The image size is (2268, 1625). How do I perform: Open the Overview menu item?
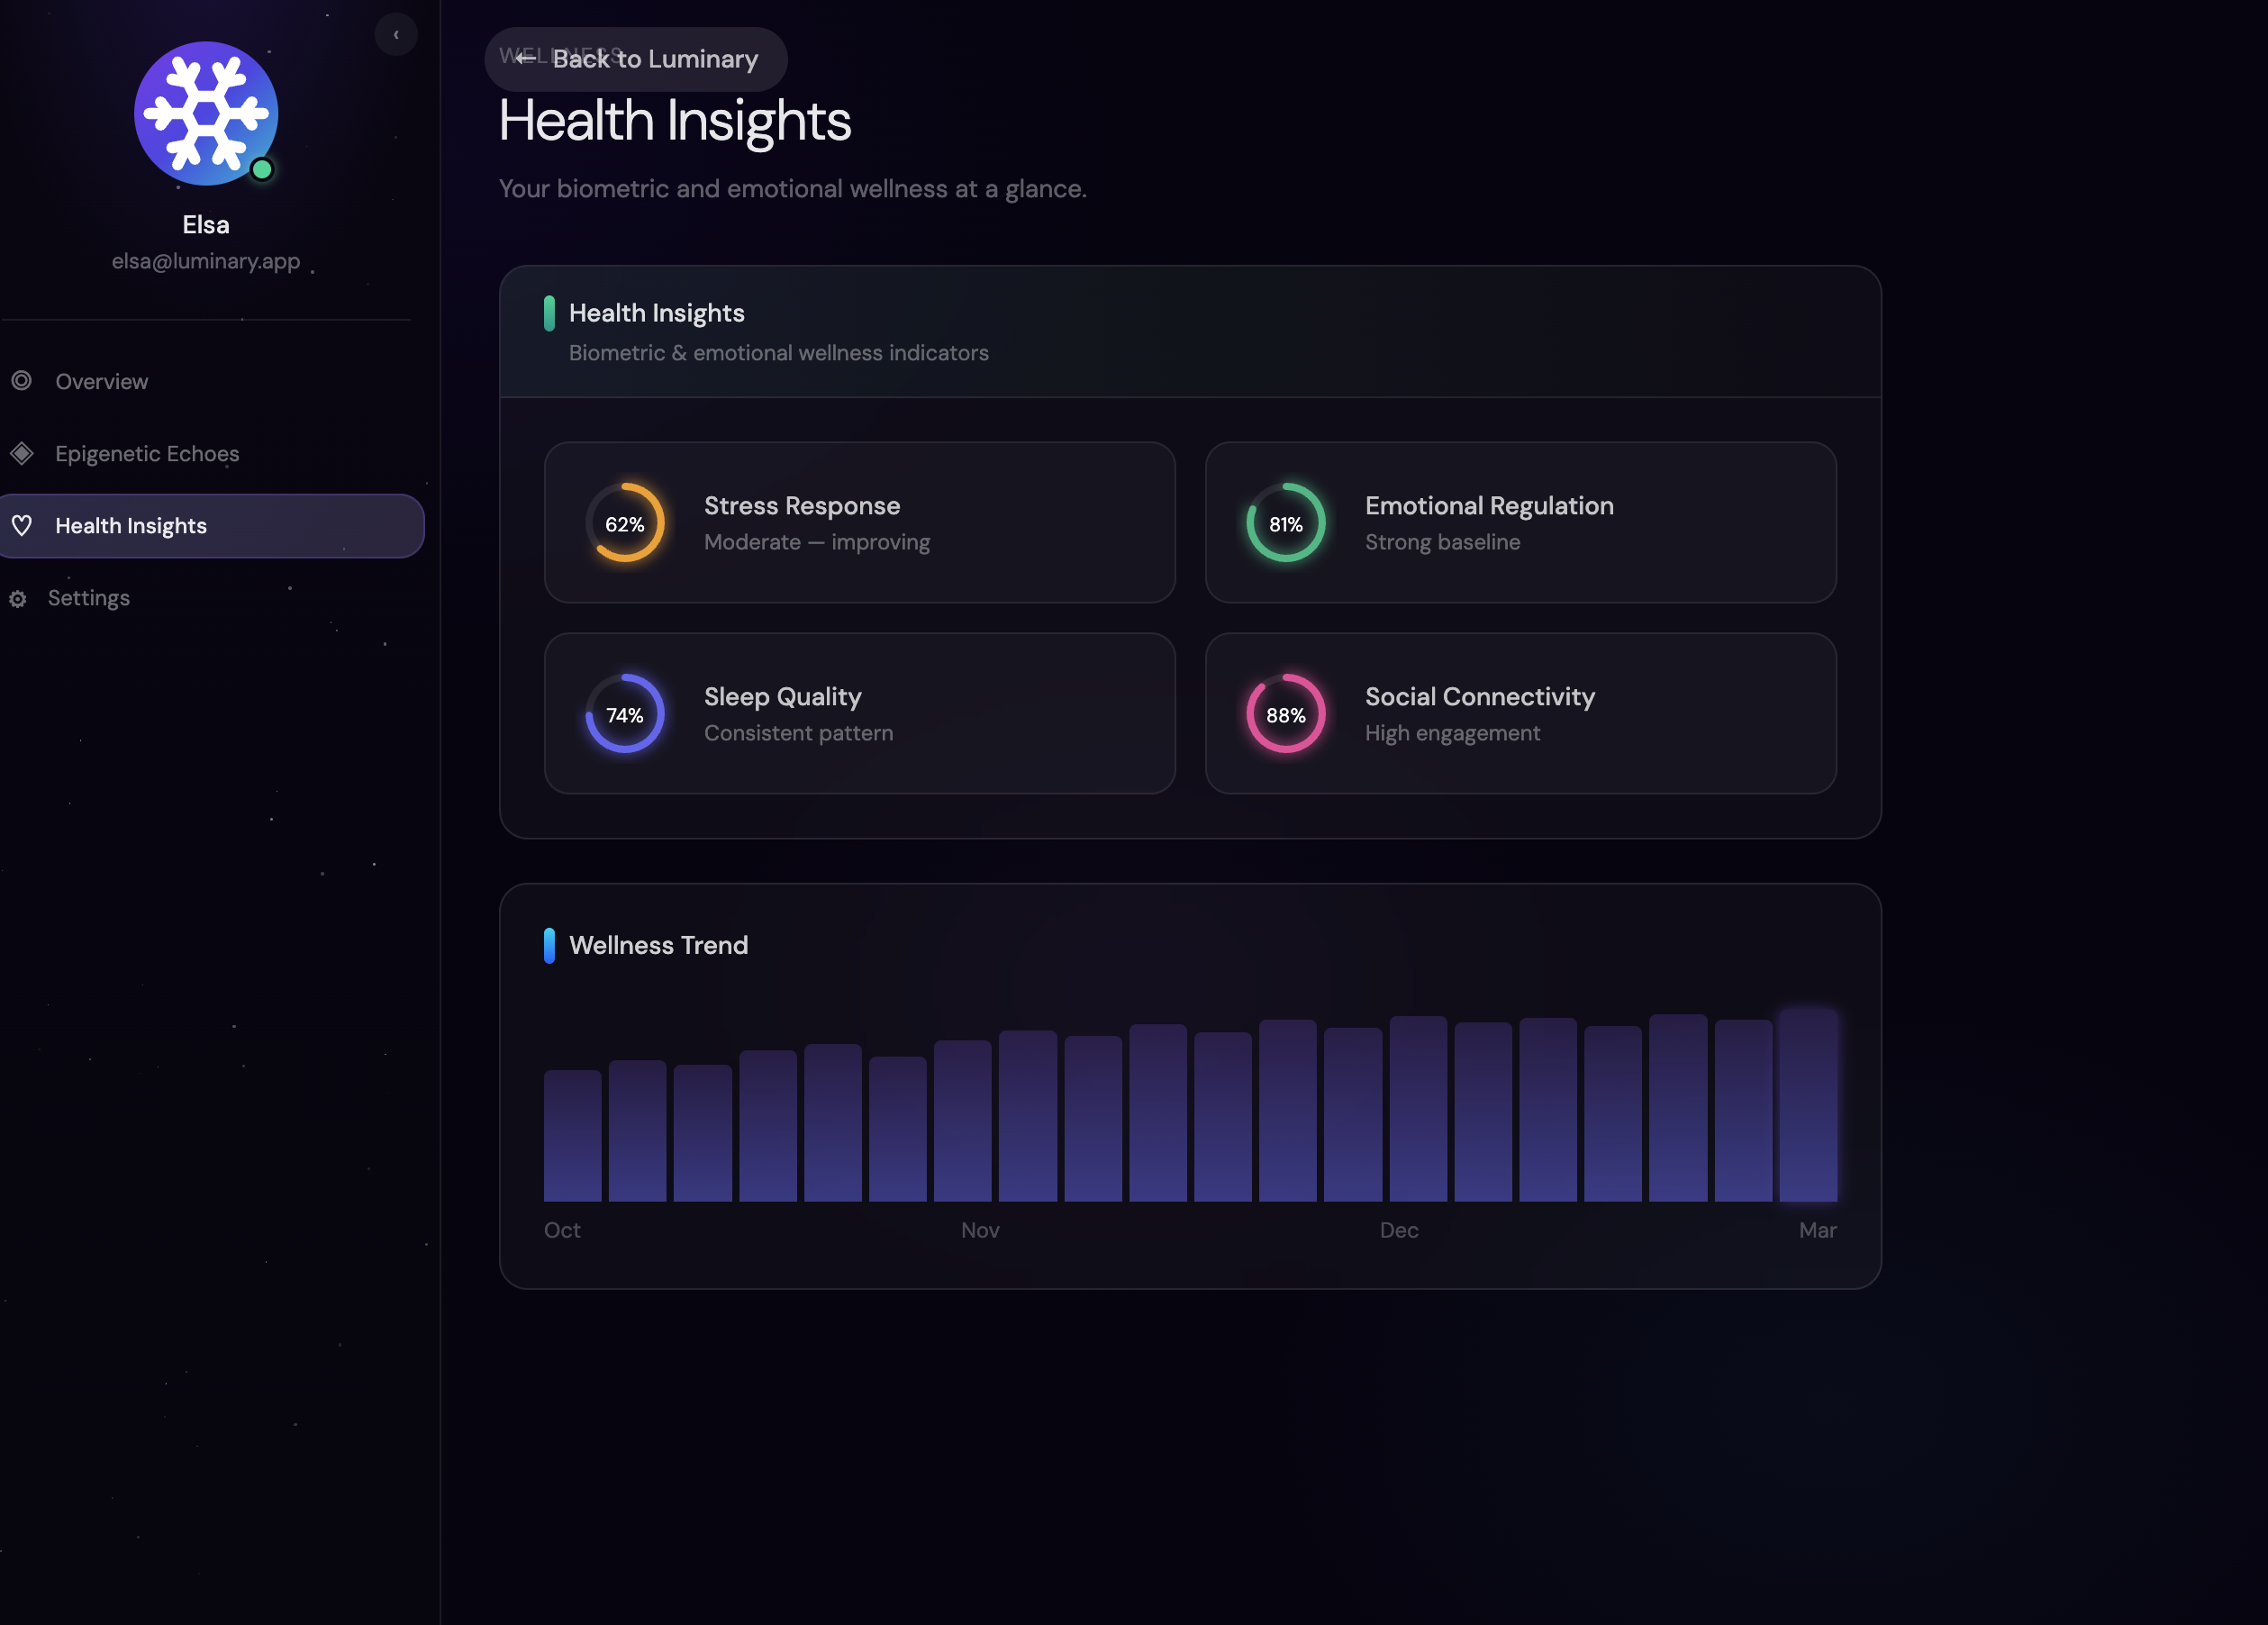point(102,381)
